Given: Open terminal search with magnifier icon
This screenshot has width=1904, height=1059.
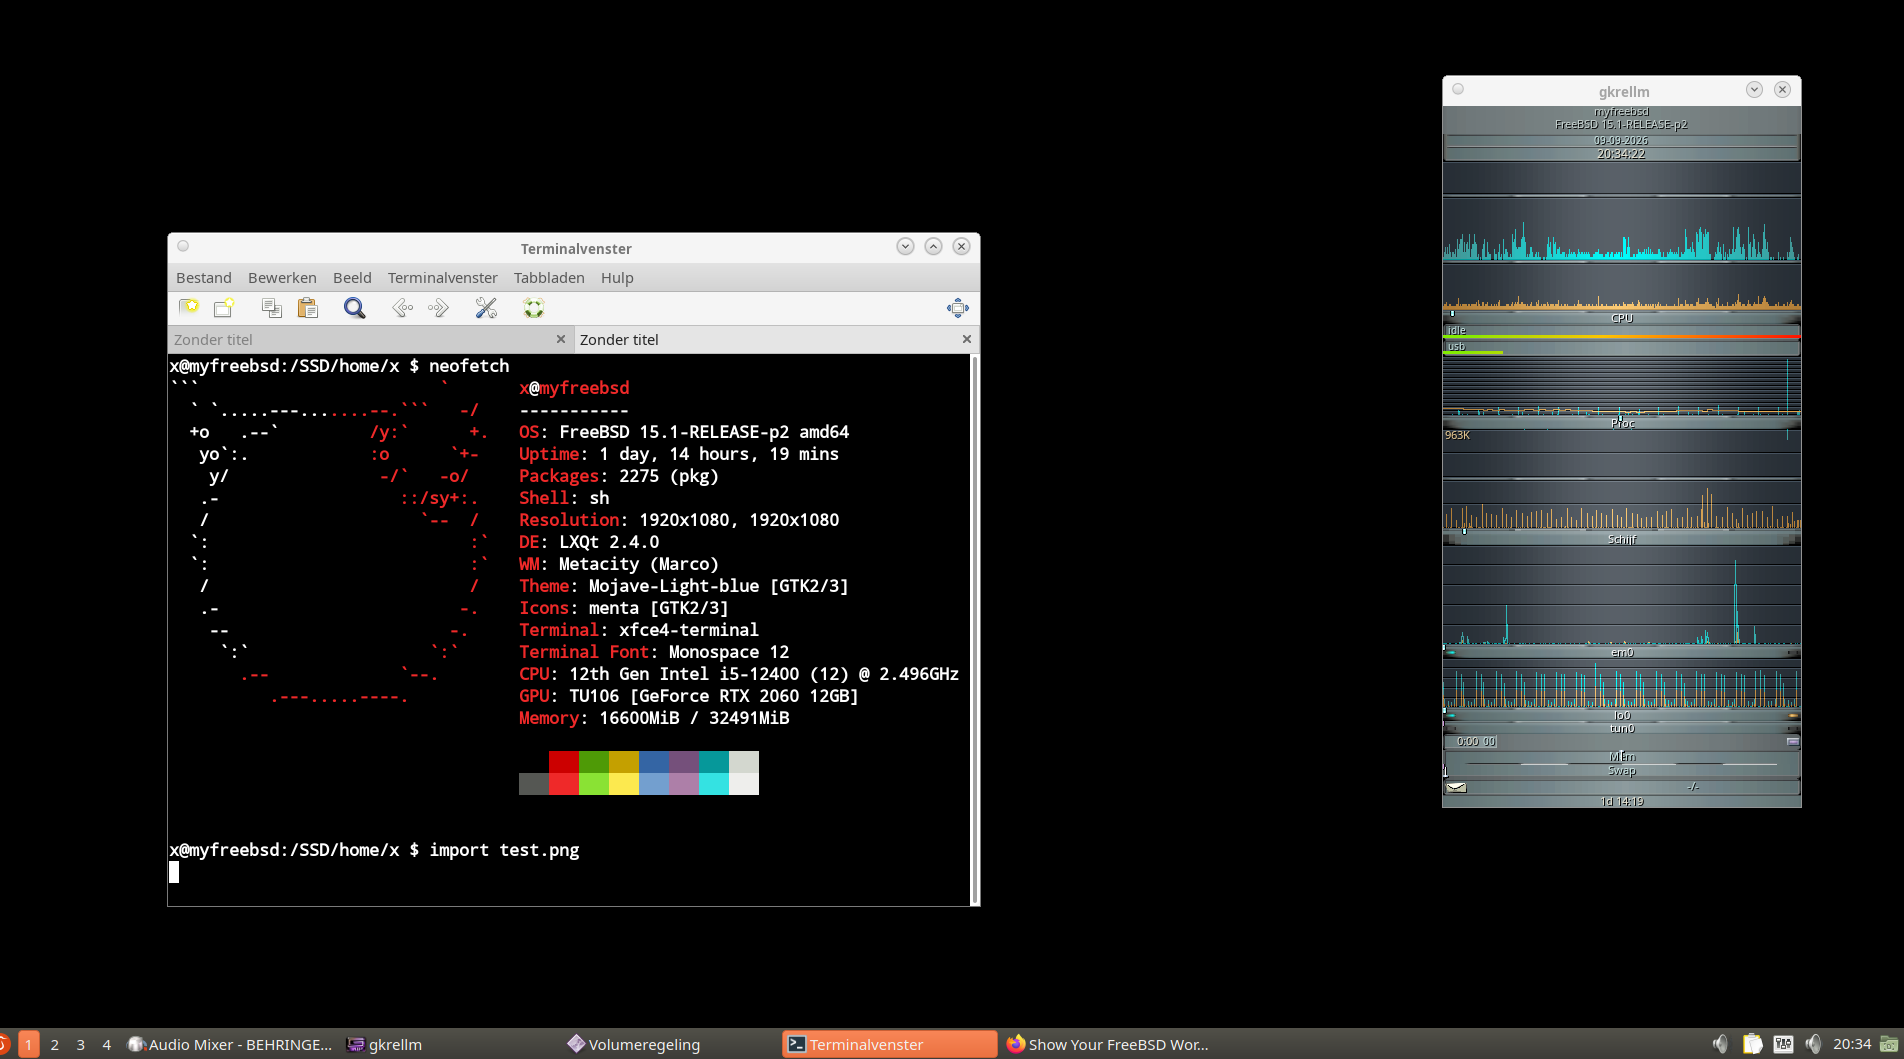Looking at the screenshot, I should [x=354, y=308].
